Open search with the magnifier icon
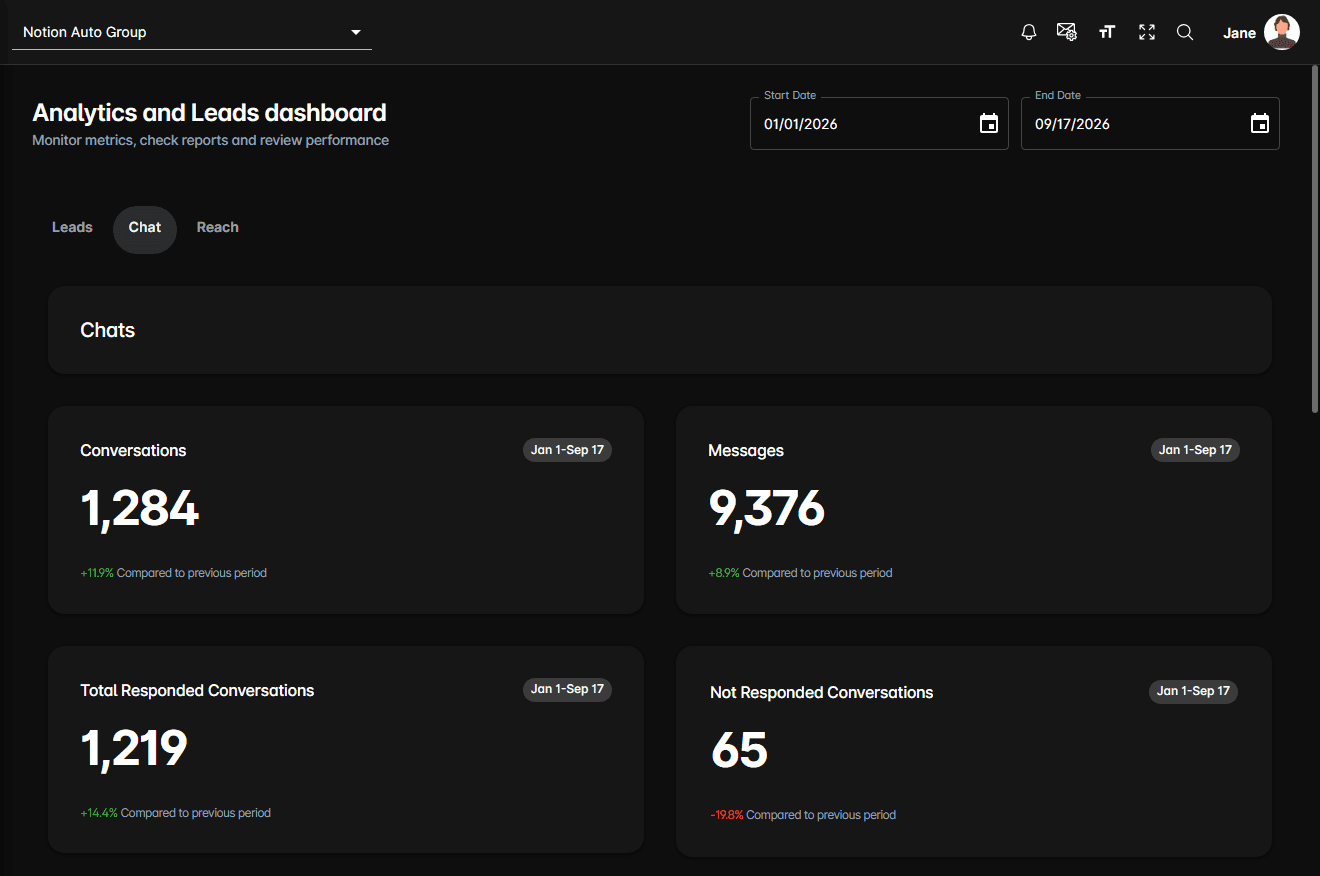This screenshot has height=876, width=1320. [1185, 32]
